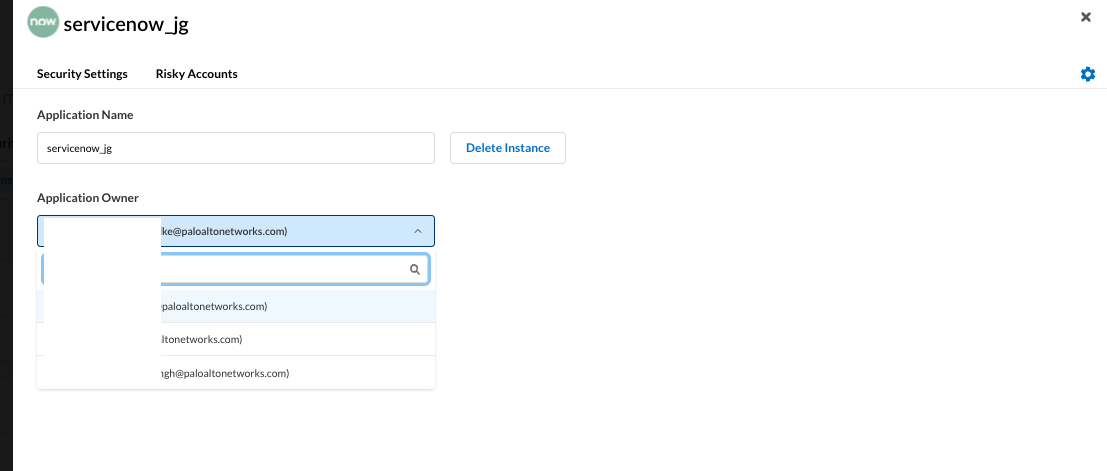Click the Application Name label
The width and height of the screenshot is (1107, 471).
[85, 115]
